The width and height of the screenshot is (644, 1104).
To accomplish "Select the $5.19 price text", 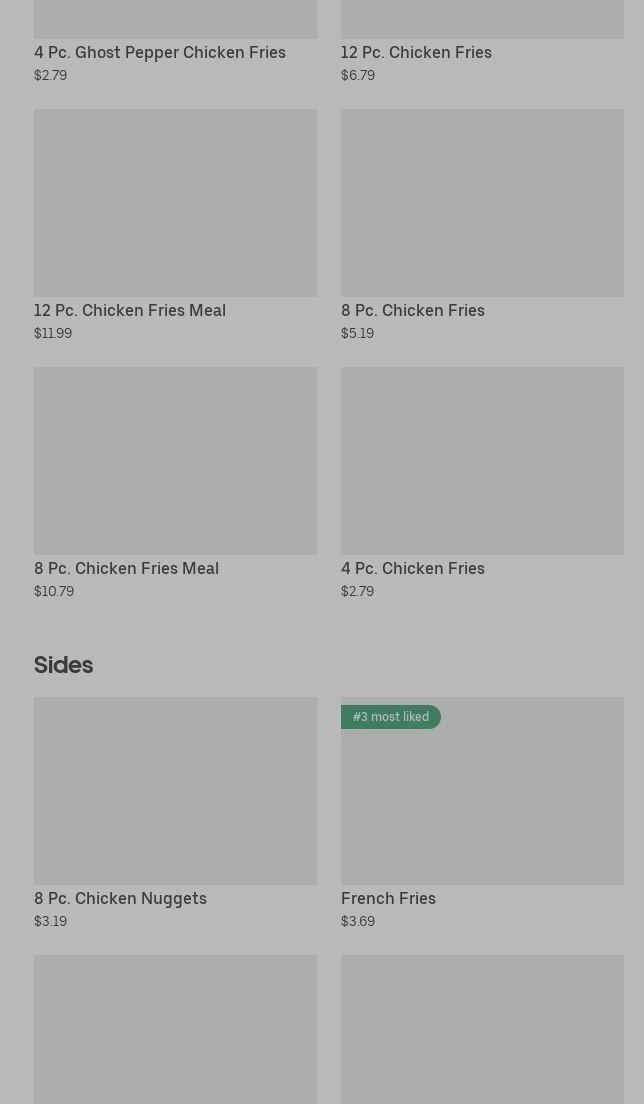I will pos(357,333).
